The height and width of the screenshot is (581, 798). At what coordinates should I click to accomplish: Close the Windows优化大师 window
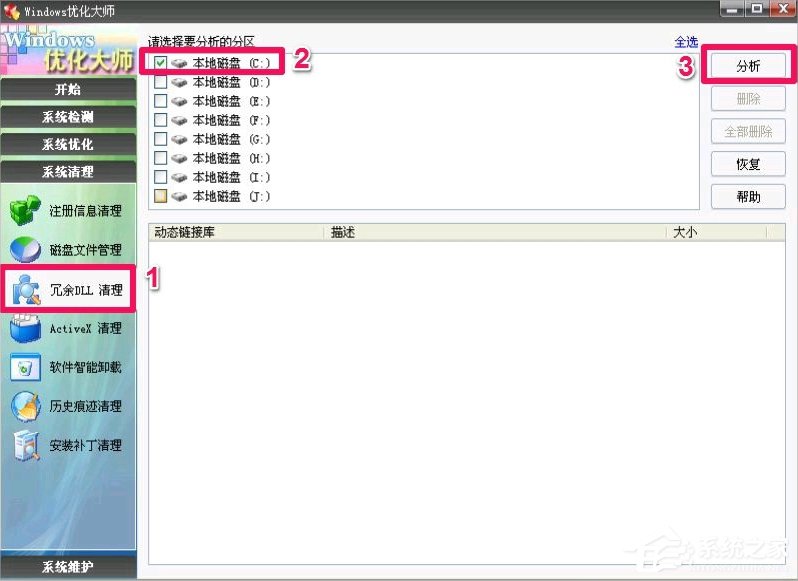tap(782, 9)
